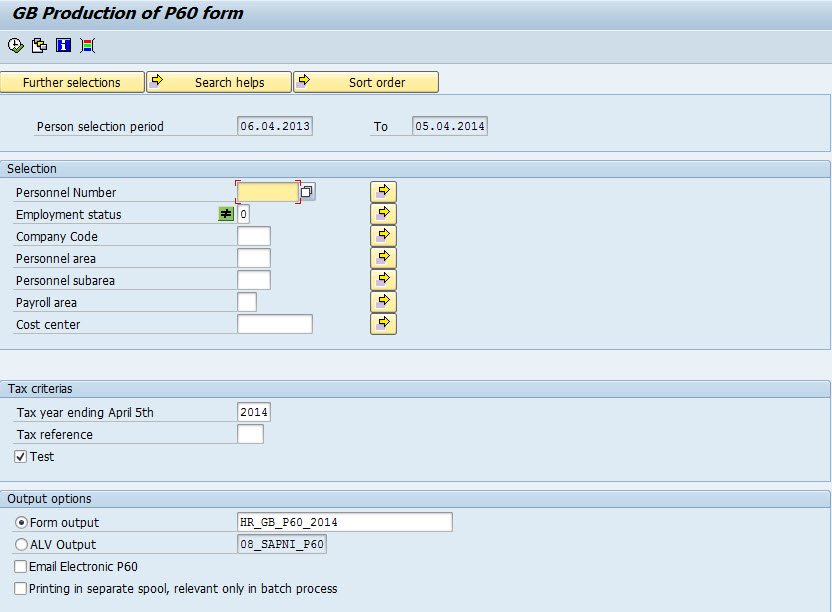Check Printing in separate spool option
832x612 pixels.
20,588
